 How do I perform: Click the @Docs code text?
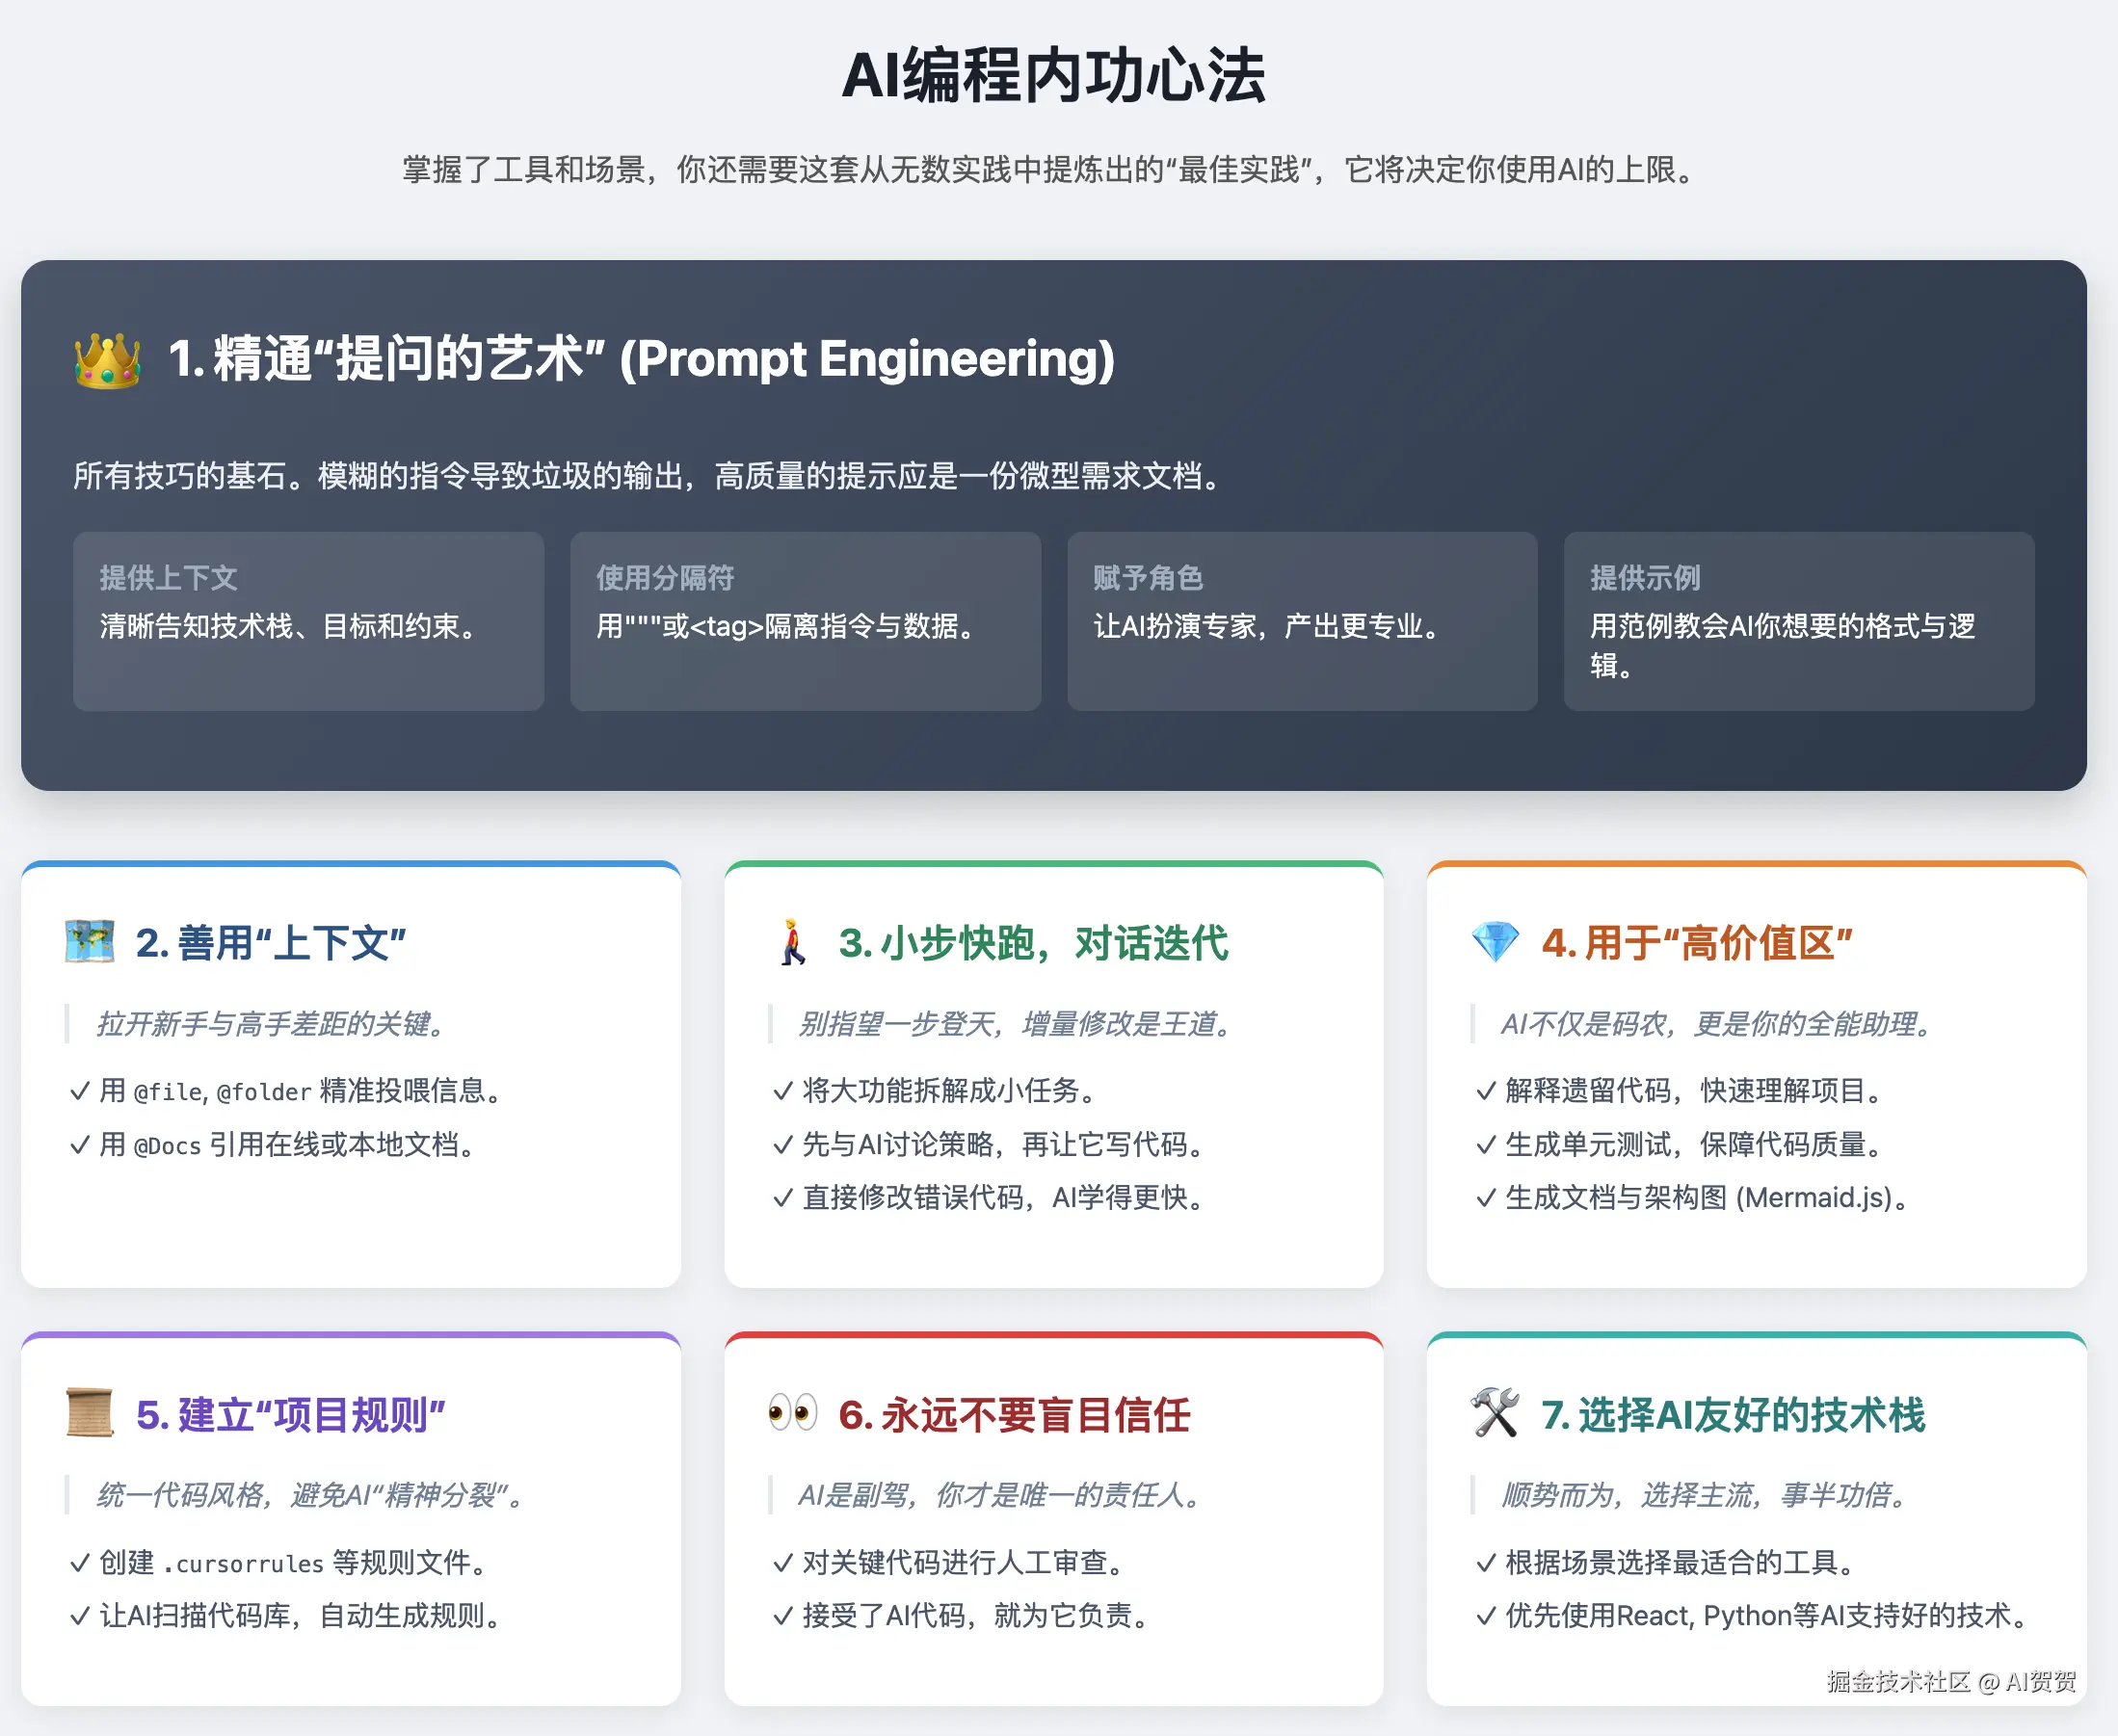click(167, 1146)
